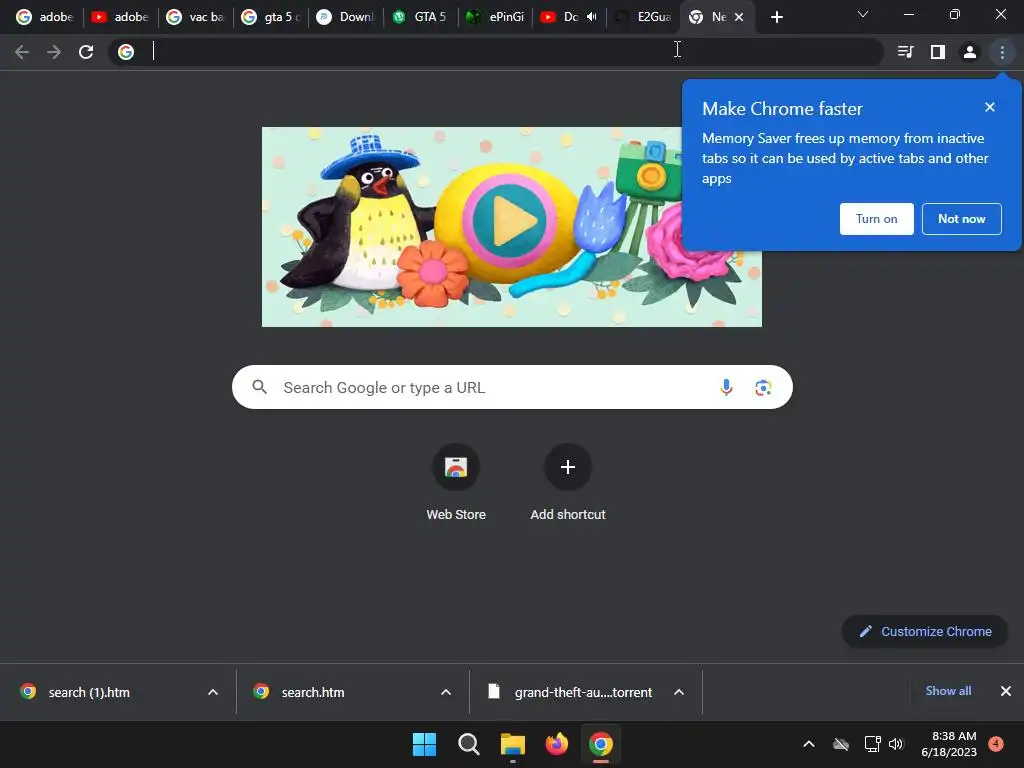Open Windows taskbar search
1024x768 pixels.
[468, 744]
